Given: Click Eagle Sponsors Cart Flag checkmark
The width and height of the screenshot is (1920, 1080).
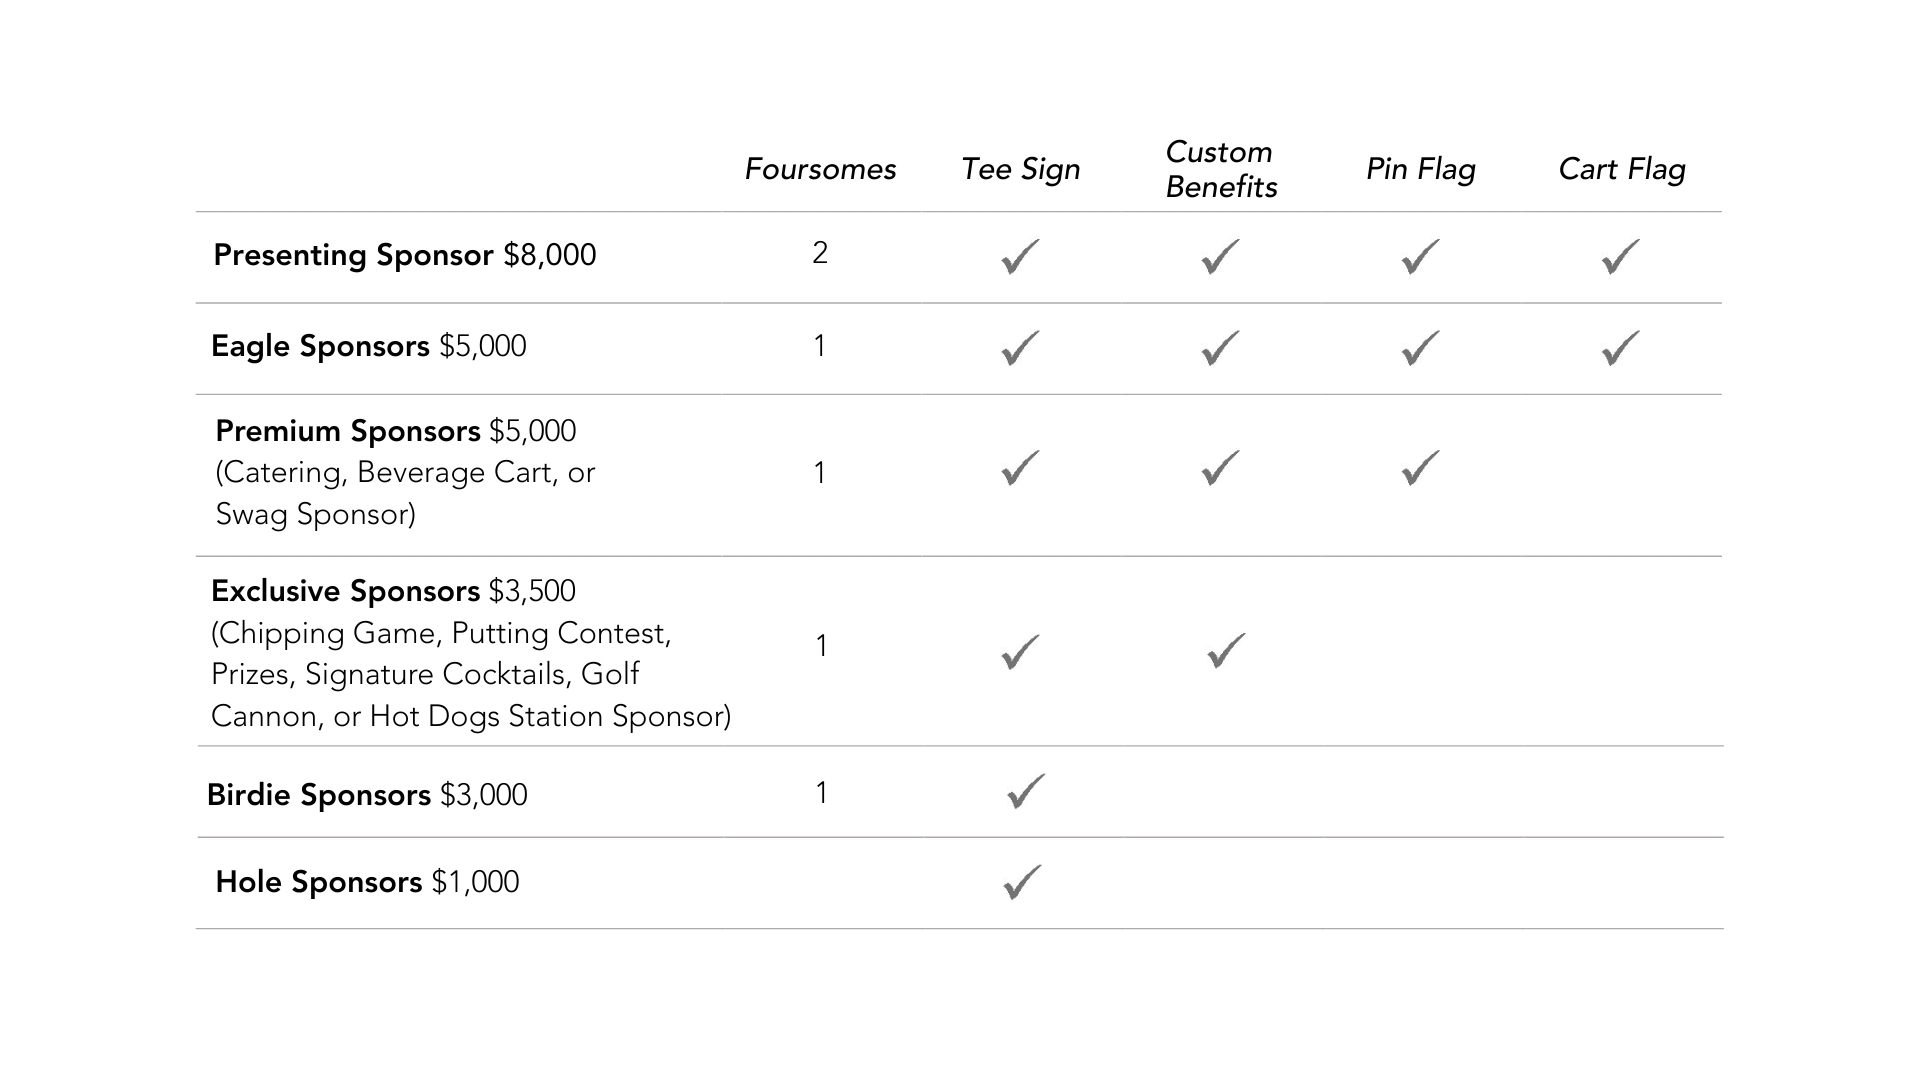Looking at the screenshot, I should pos(1620,348).
